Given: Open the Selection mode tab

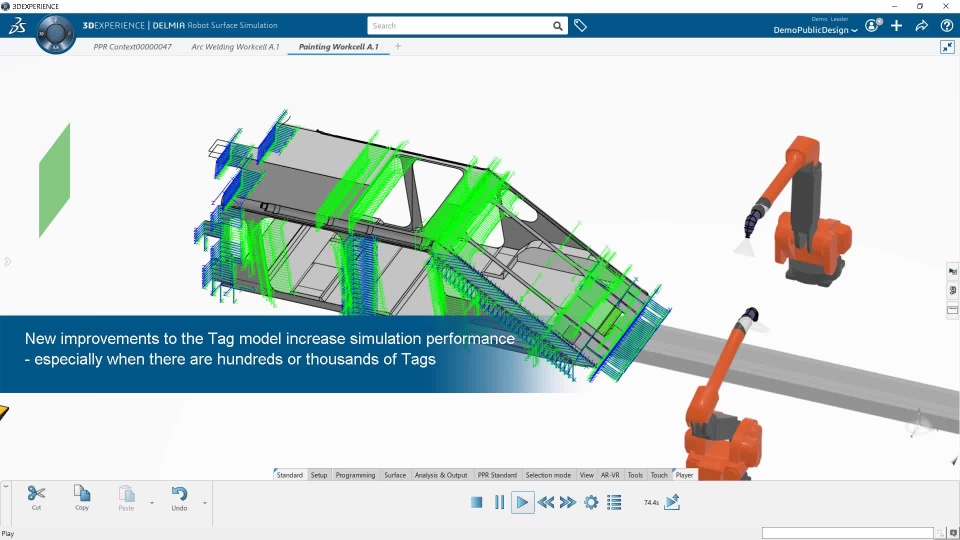Looking at the screenshot, I should pos(548,475).
